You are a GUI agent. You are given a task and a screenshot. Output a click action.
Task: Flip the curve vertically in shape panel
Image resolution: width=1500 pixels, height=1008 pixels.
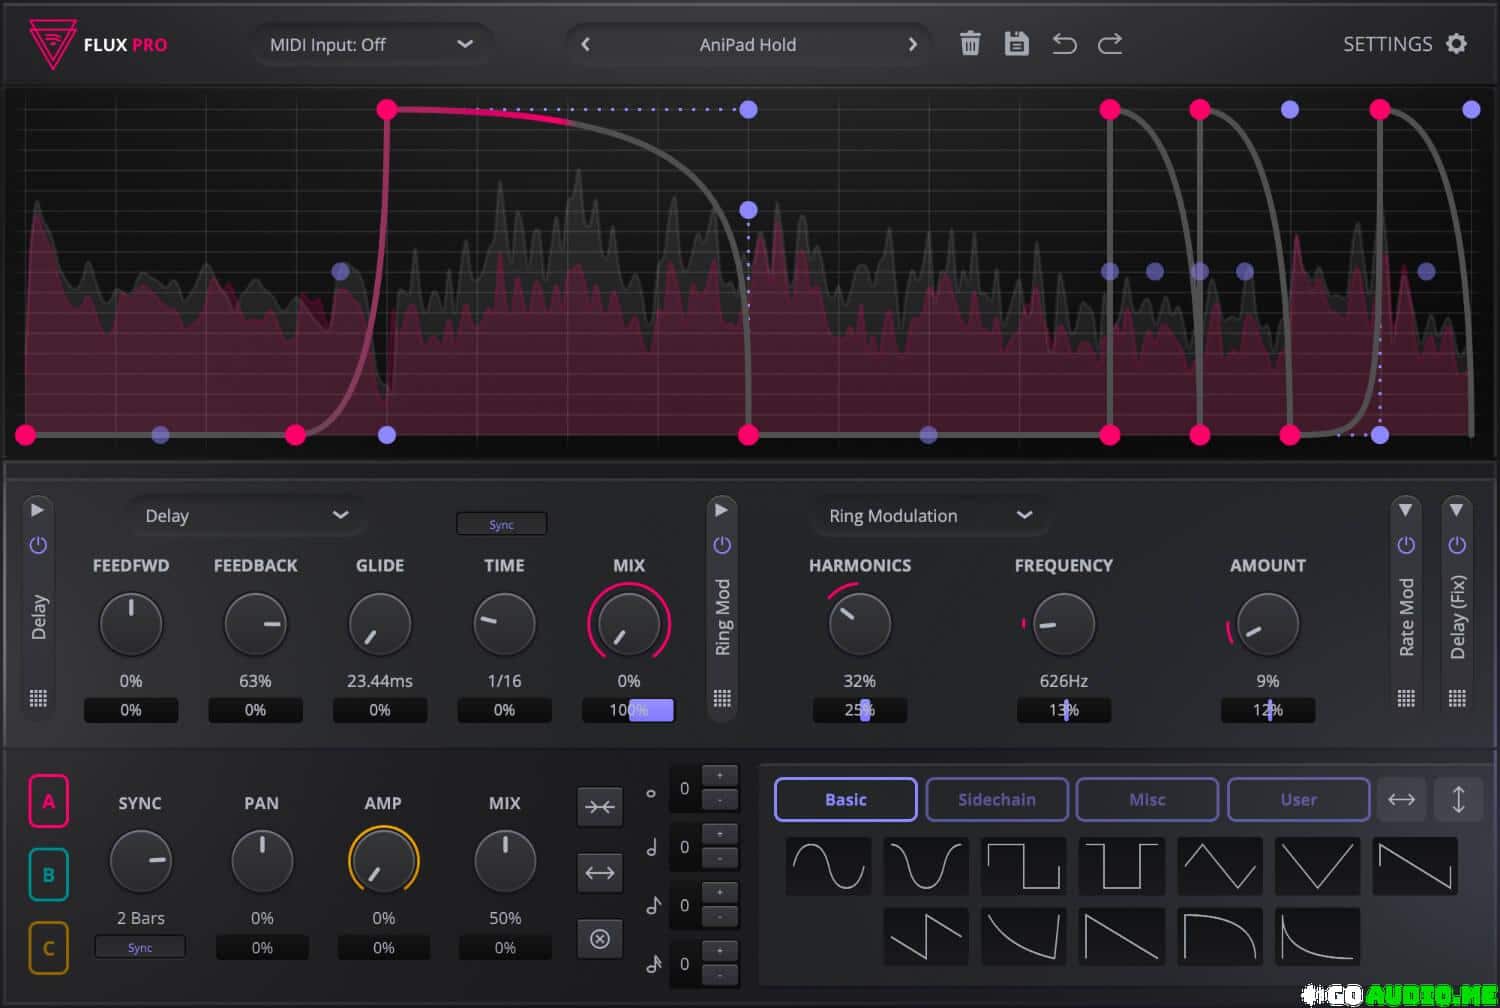(x=1458, y=799)
